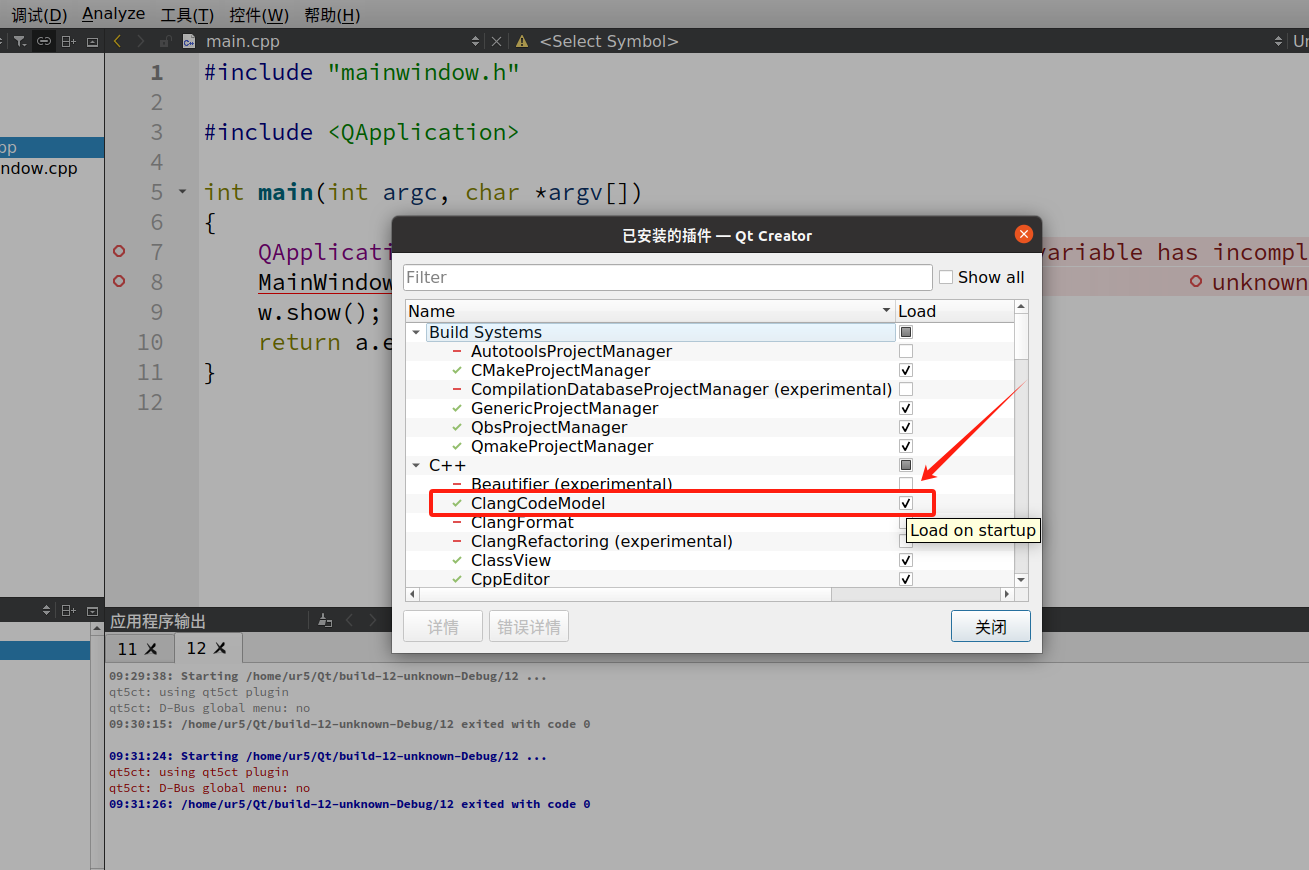Toggle Load for the C++ group
Viewport: 1309px width, 870px height.
(x=906, y=465)
